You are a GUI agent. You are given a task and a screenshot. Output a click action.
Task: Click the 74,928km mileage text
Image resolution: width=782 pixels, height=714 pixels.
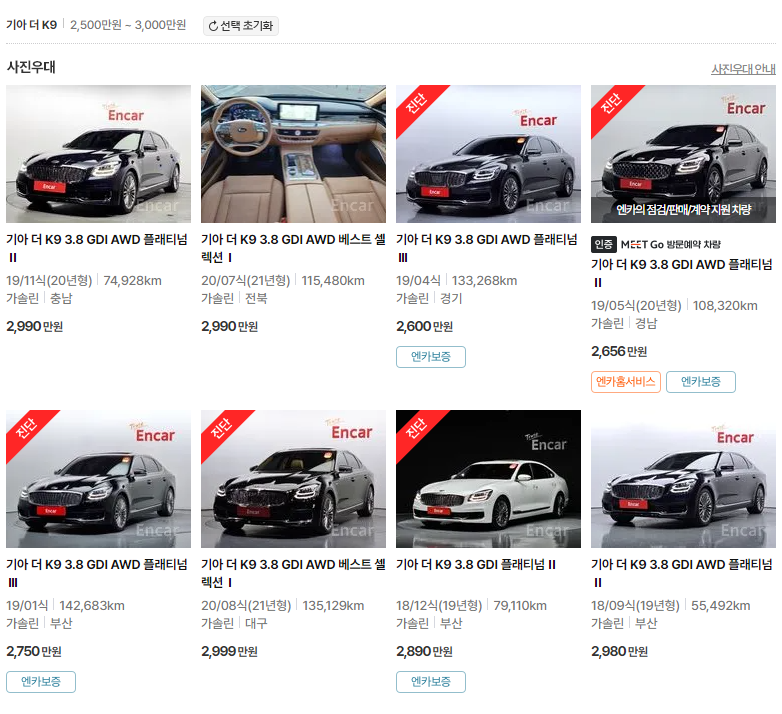click(x=133, y=281)
